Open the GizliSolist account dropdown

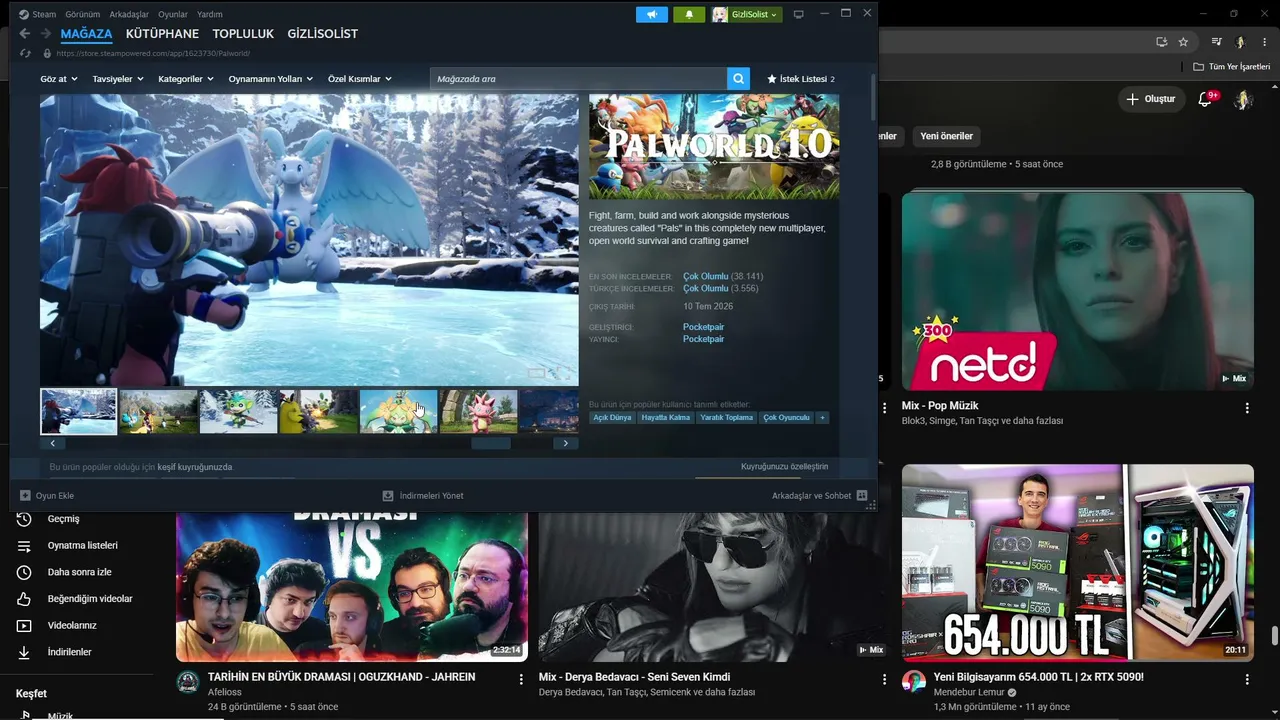tap(747, 14)
